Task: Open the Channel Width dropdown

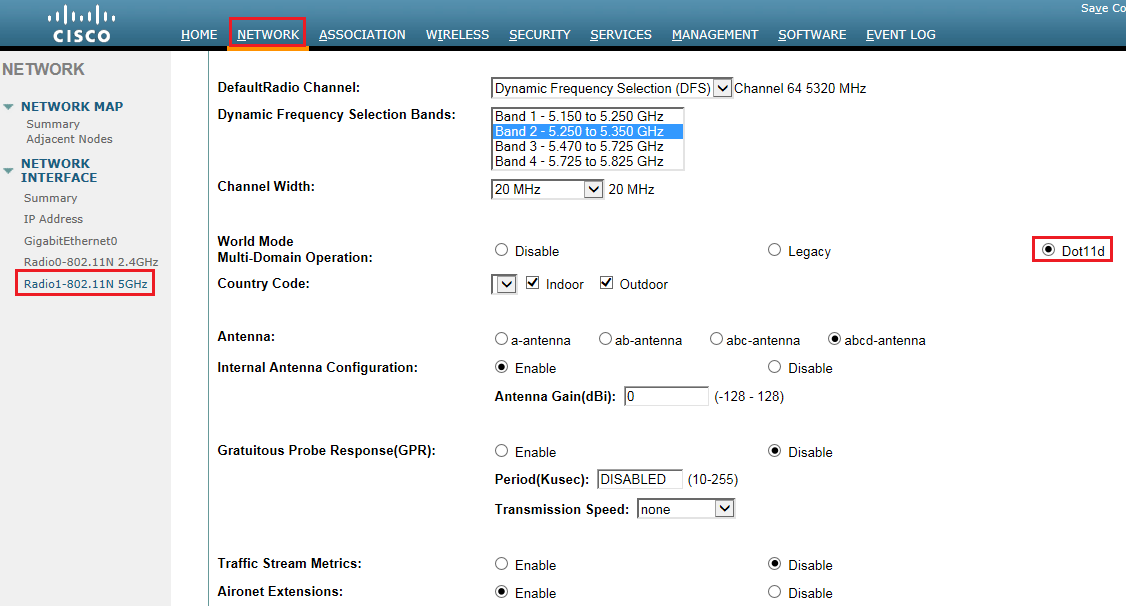Action: 595,188
